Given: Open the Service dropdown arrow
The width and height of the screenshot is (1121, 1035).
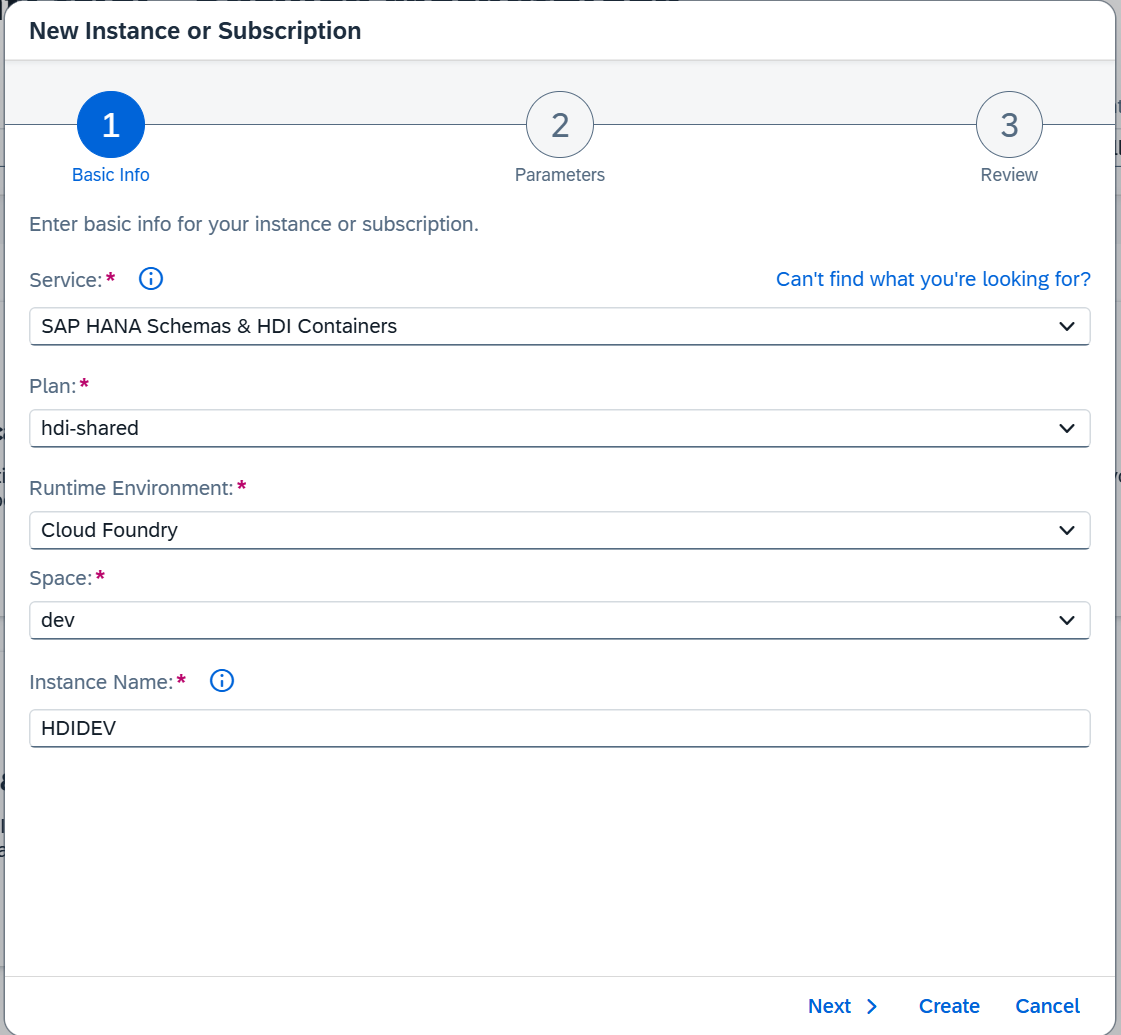Looking at the screenshot, I should [1067, 327].
